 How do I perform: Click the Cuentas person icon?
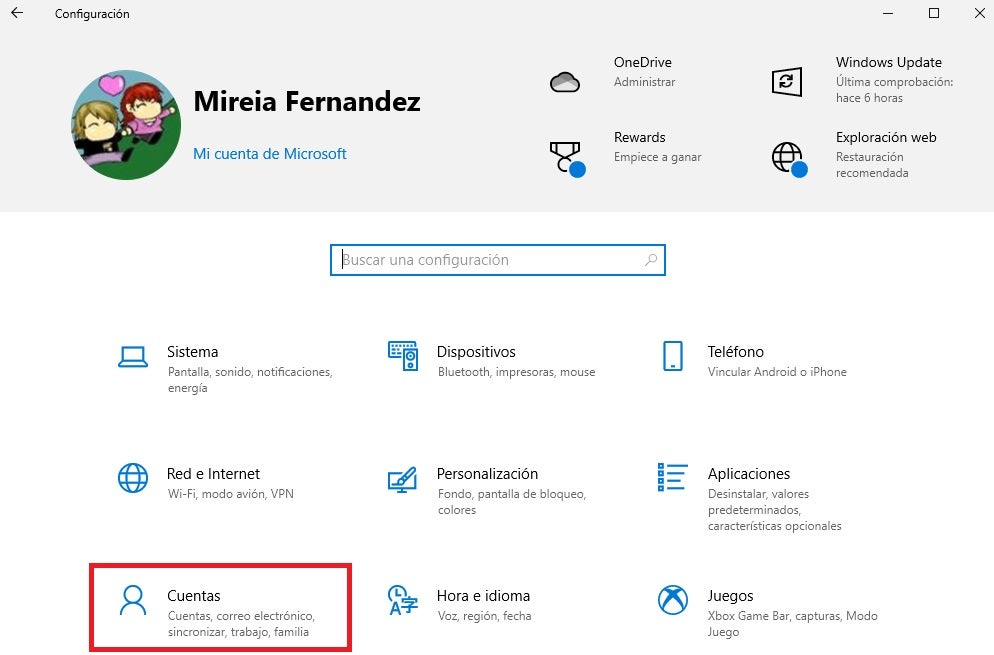[133, 600]
